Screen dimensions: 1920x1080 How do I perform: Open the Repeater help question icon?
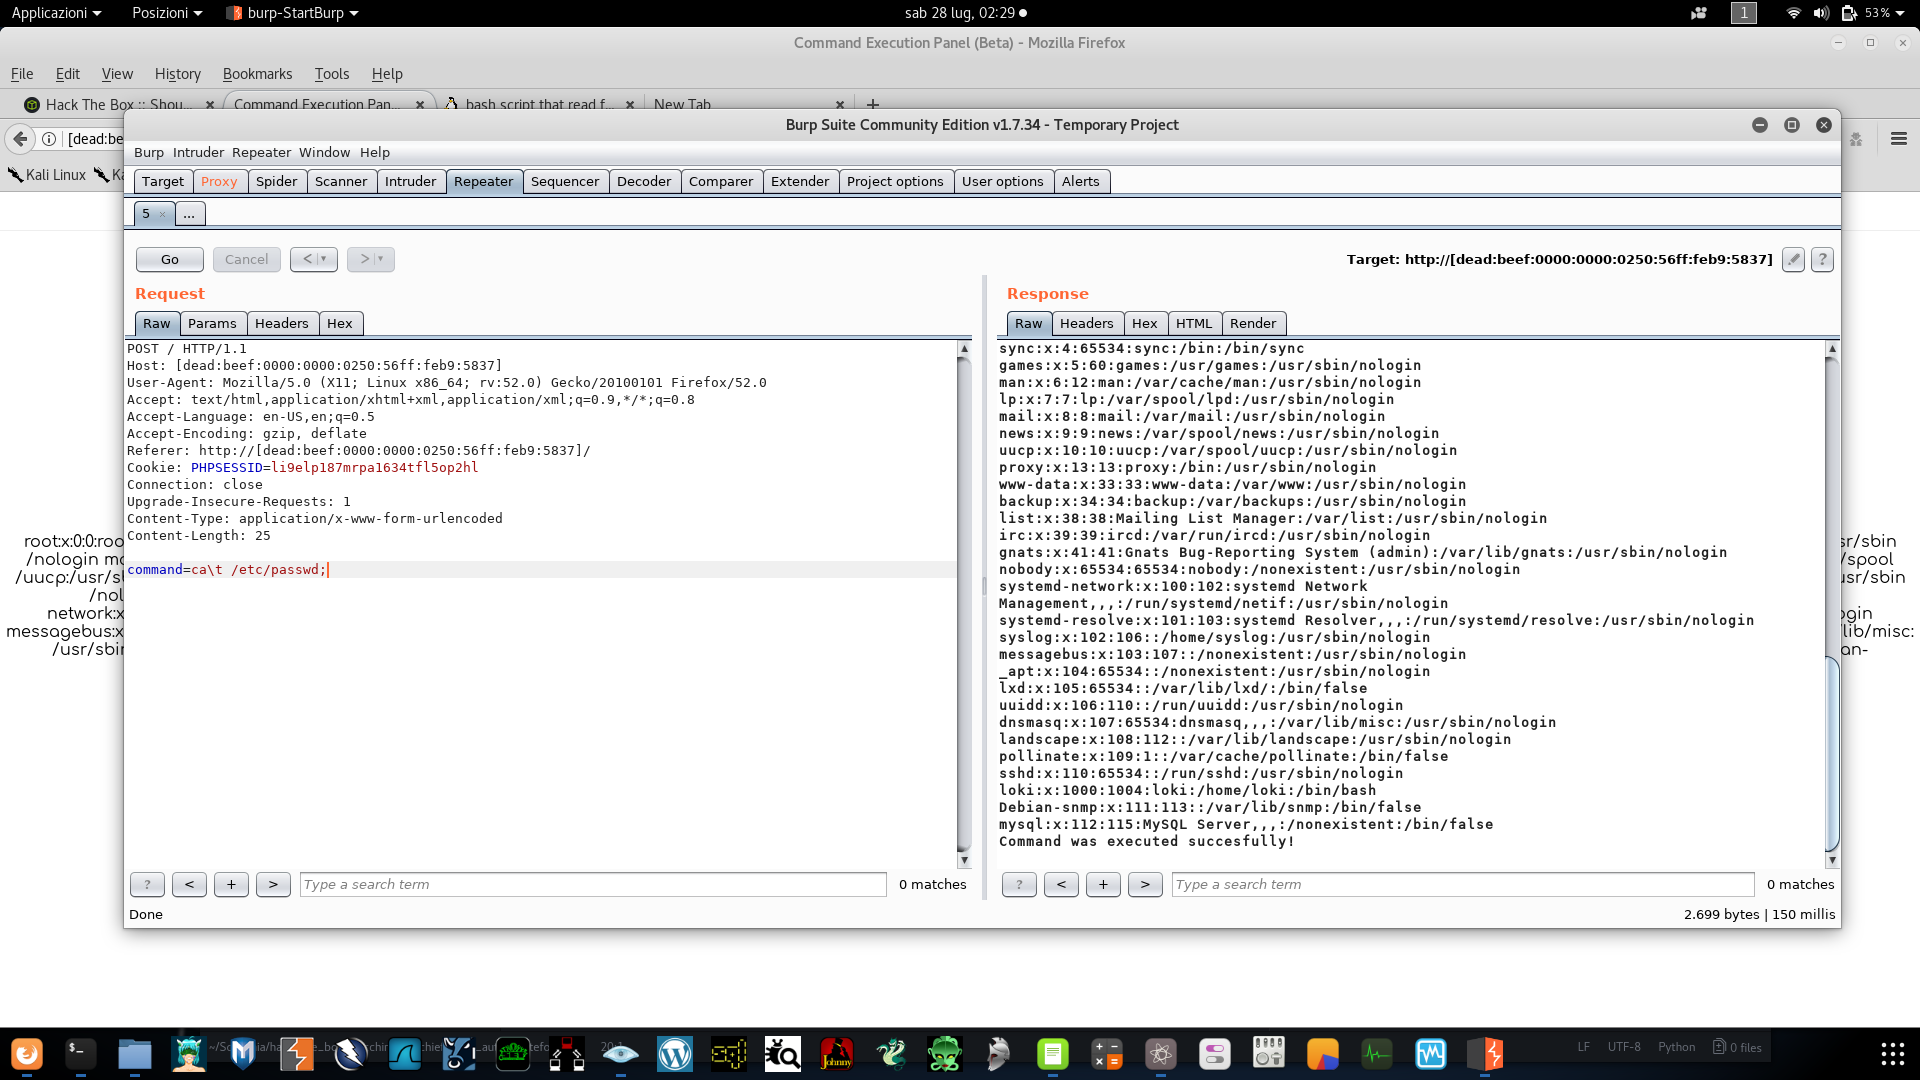[1822, 259]
